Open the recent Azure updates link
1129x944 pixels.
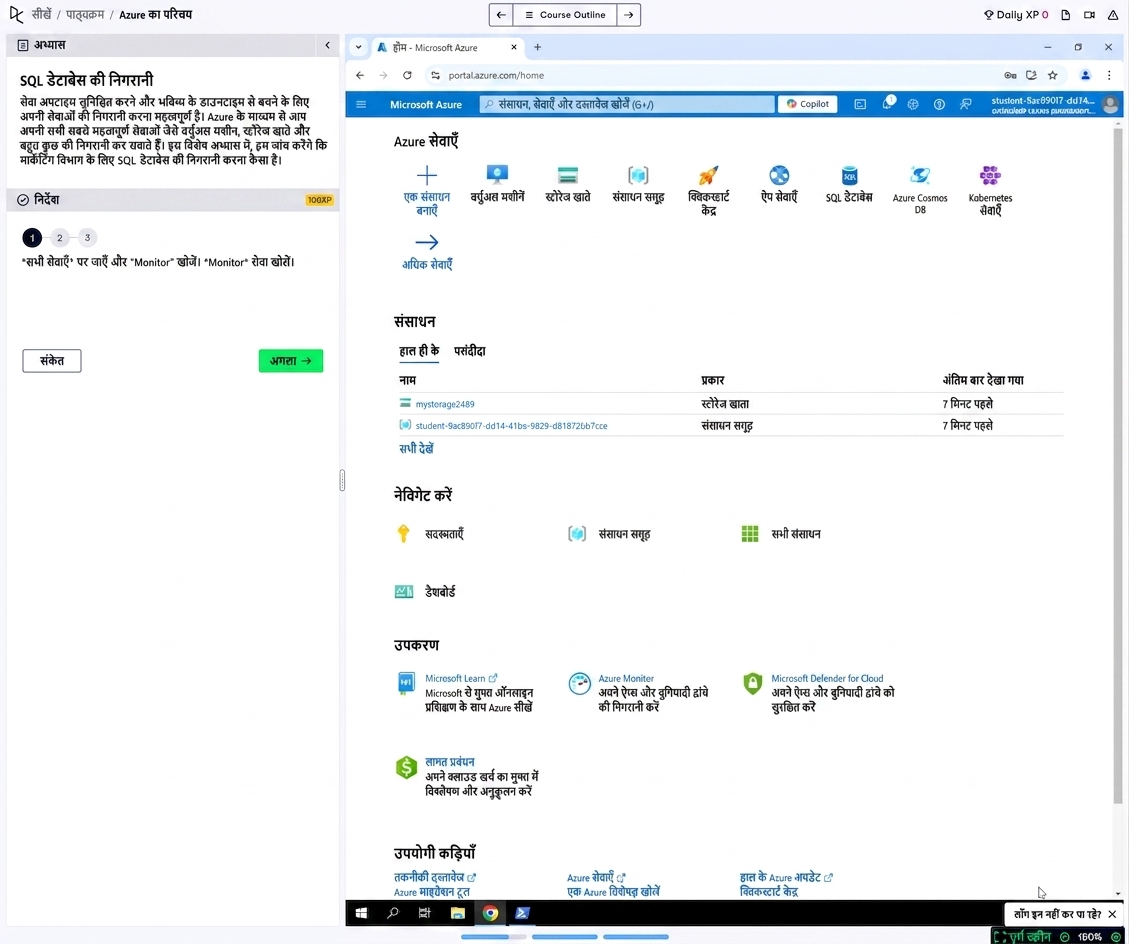786,877
